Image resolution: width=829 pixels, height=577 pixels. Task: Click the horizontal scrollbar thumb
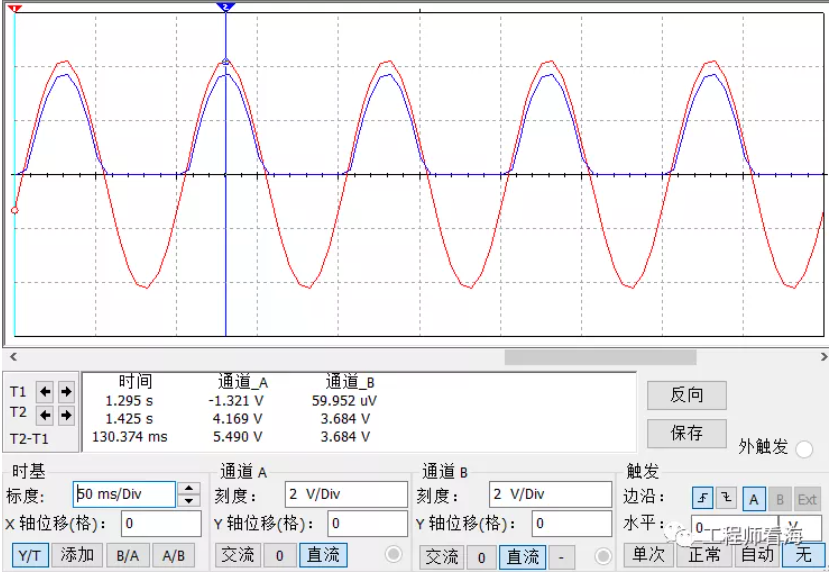coord(600,357)
